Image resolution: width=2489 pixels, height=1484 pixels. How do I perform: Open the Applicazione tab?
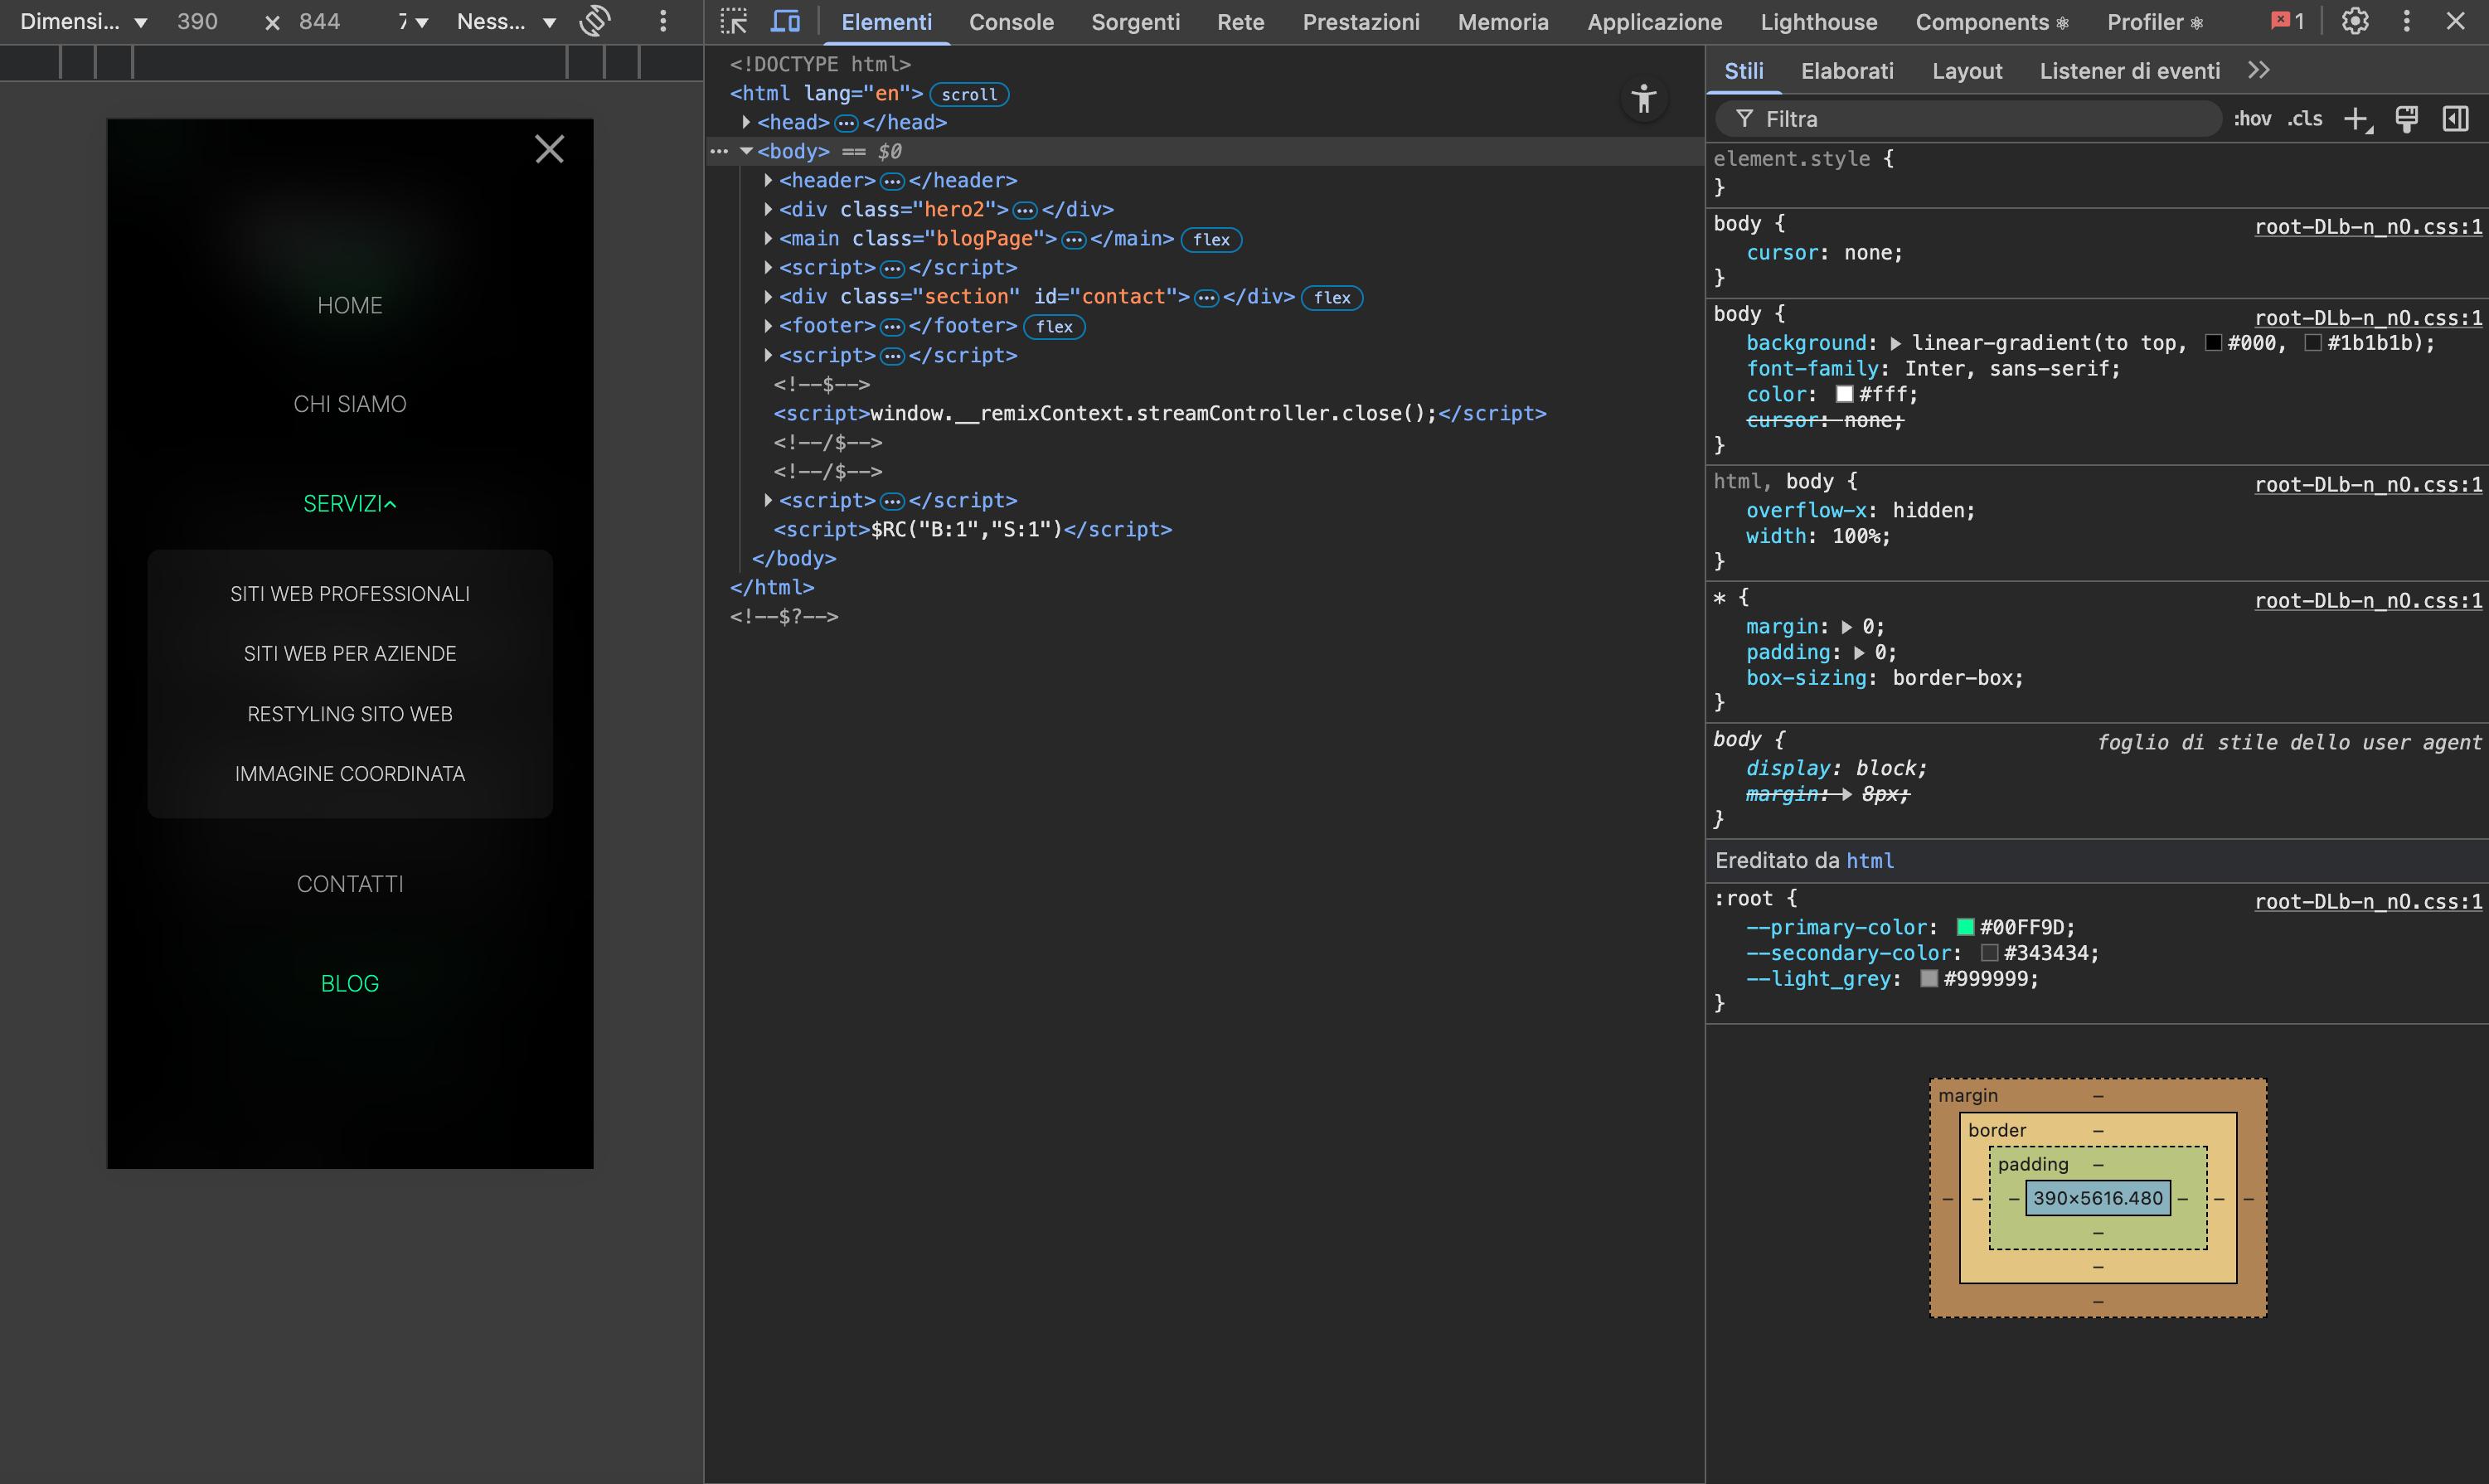(1654, 22)
